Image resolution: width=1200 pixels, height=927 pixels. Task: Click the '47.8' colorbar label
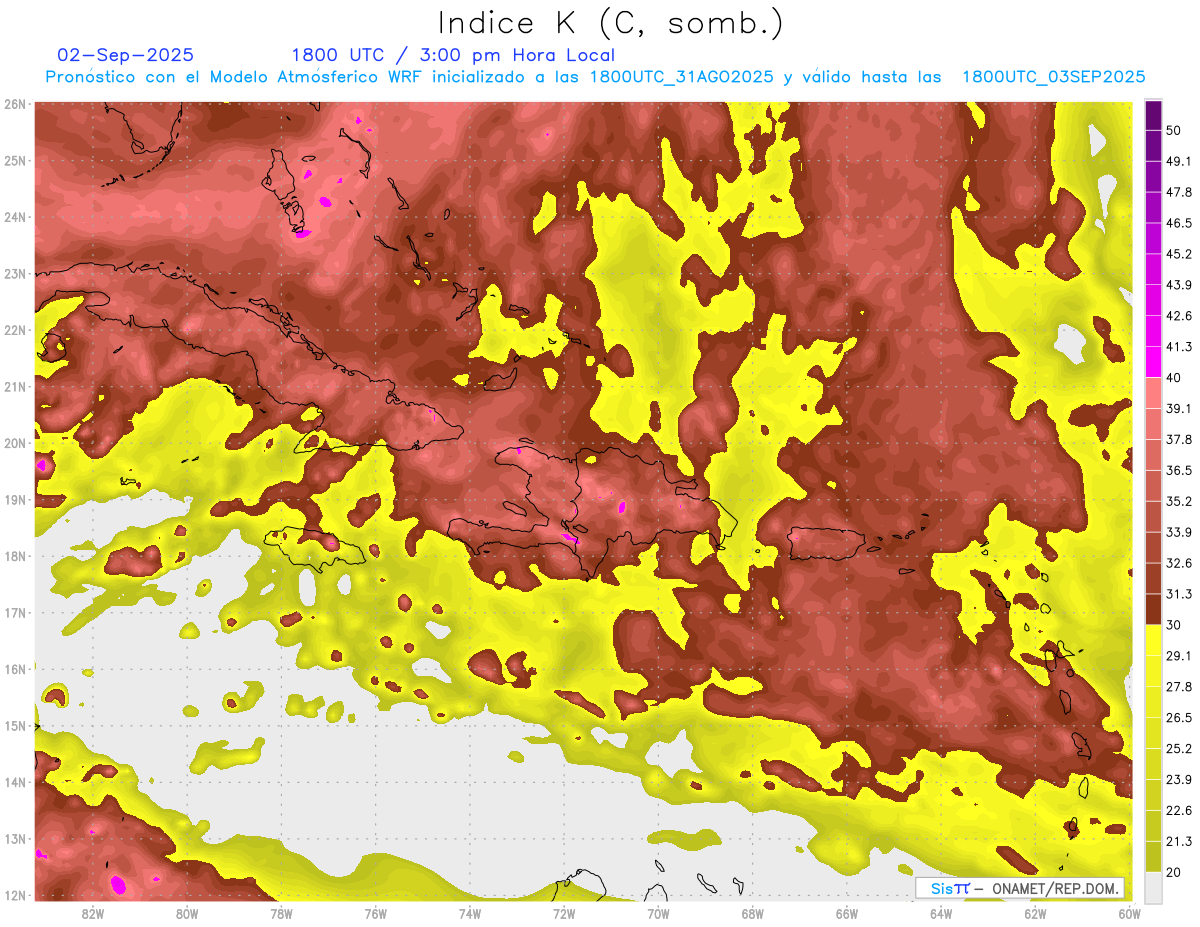point(1178,192)
